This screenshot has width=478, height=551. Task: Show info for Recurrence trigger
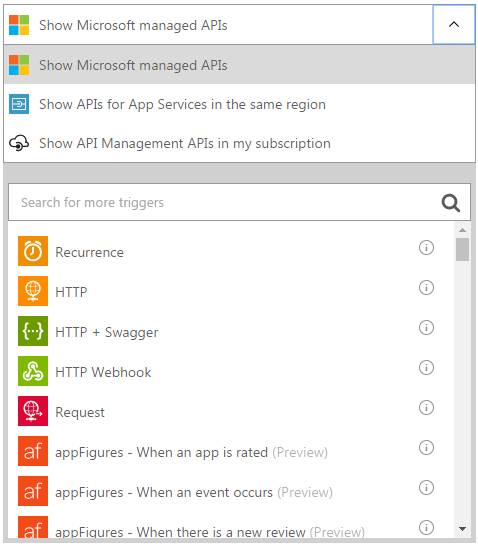(x=426, y=248)
